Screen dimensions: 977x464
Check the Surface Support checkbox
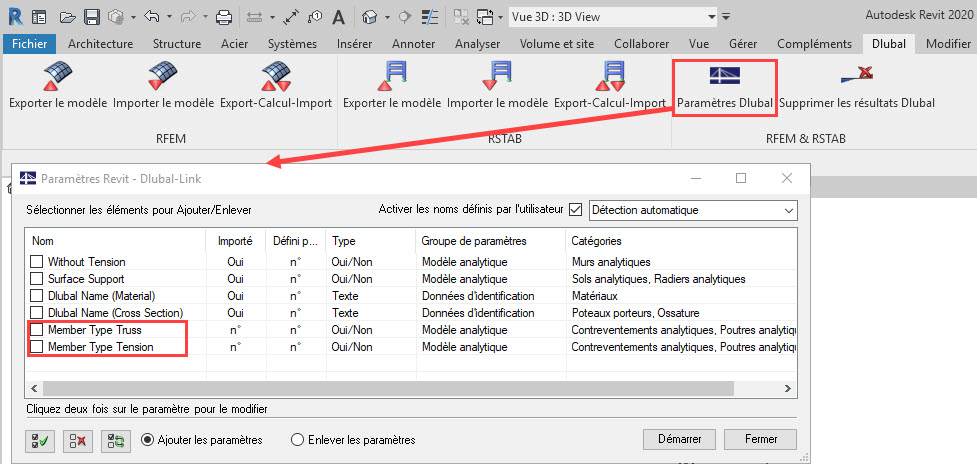pos(37,278)
